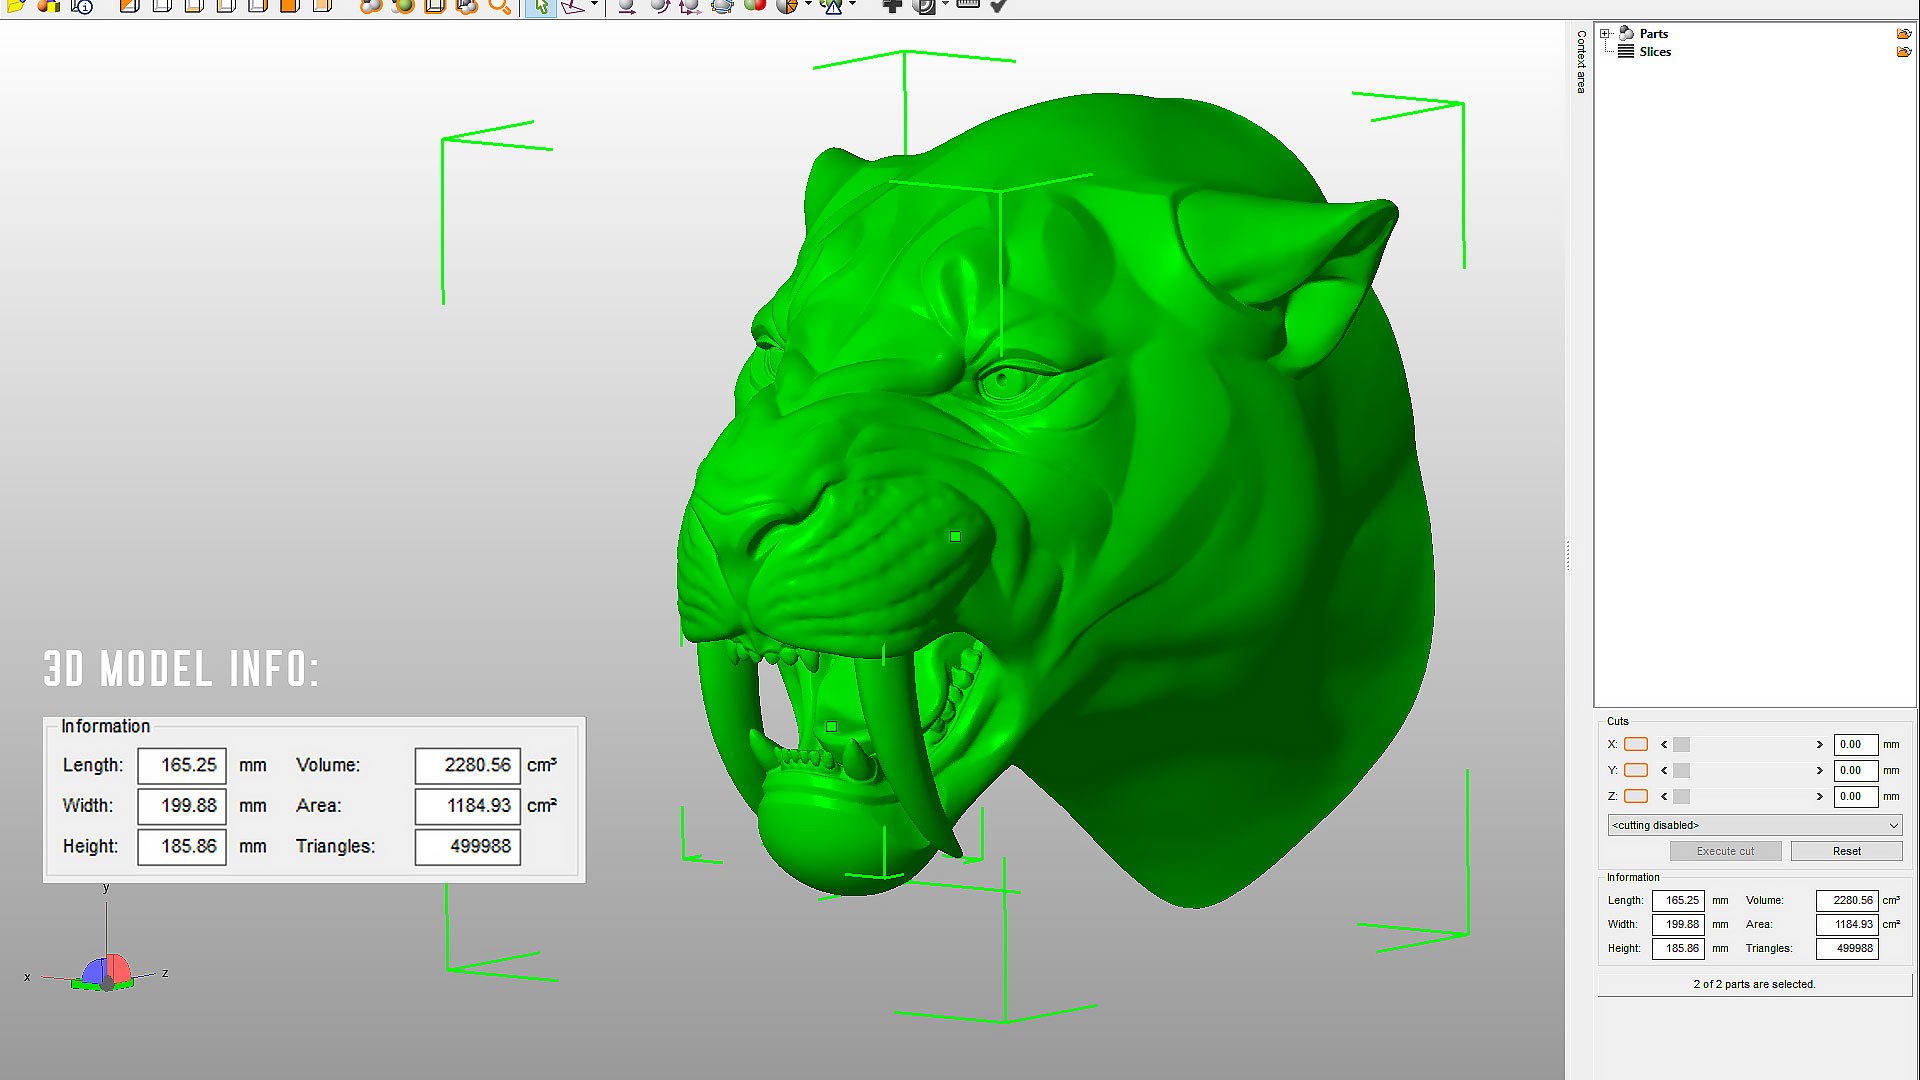Choose the scale part tool
Image resolution: width=1920 pixels, height=1080 pixels.
[690, 6]
